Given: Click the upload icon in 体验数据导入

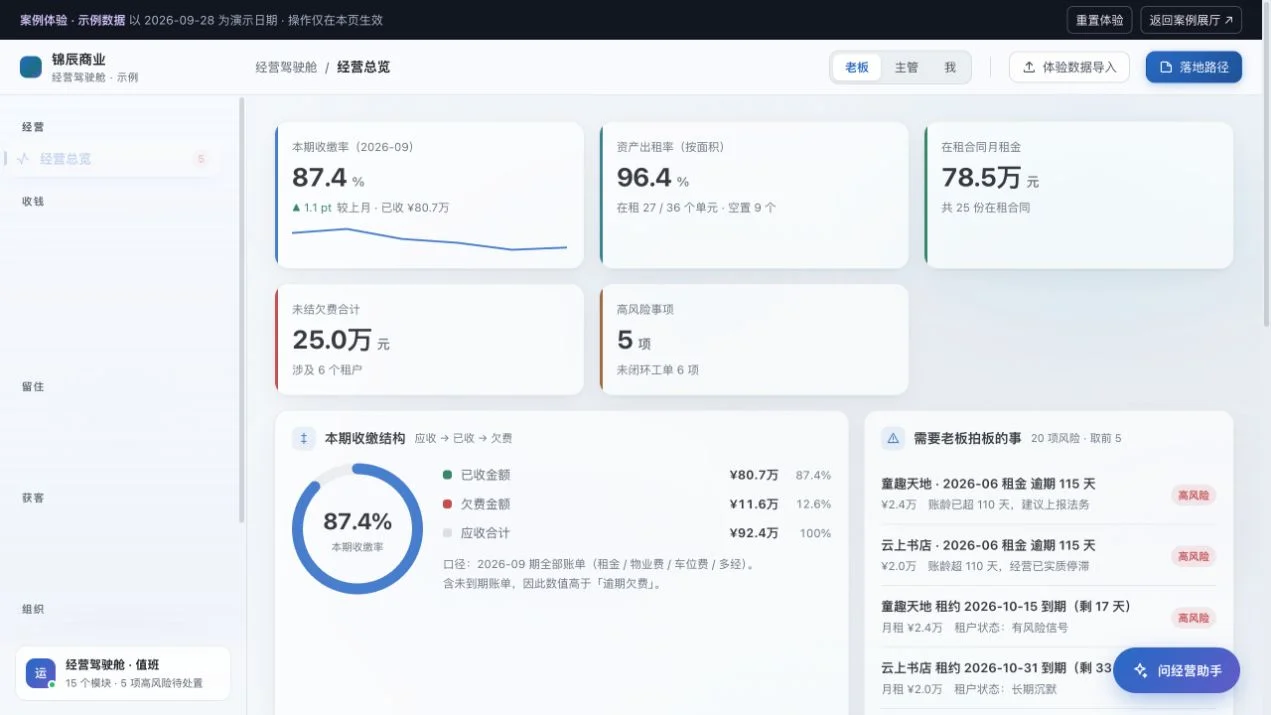Looking at the screenshot, I should point(1029,67).
